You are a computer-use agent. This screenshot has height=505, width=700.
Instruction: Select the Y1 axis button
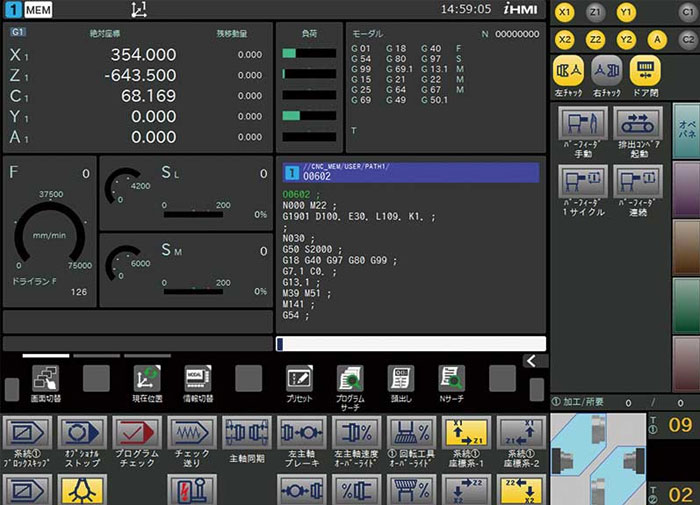pyautogui.click(x=626, y=12)
